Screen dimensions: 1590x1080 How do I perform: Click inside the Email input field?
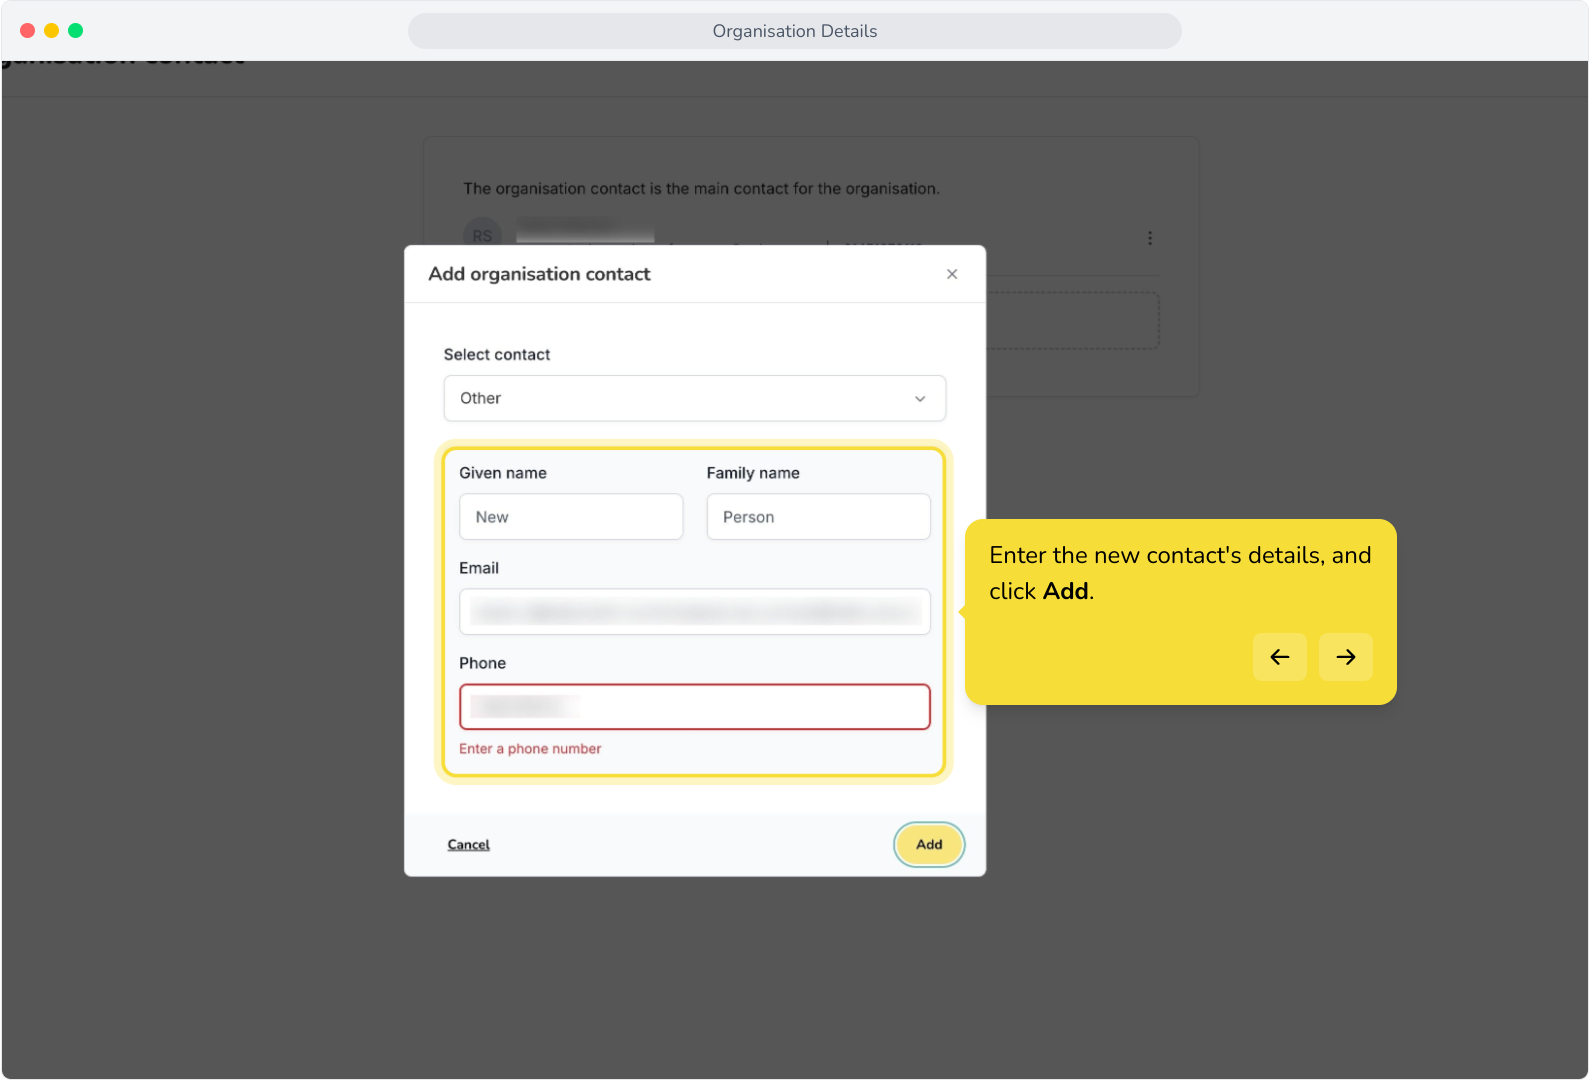[x=695, y=612]
